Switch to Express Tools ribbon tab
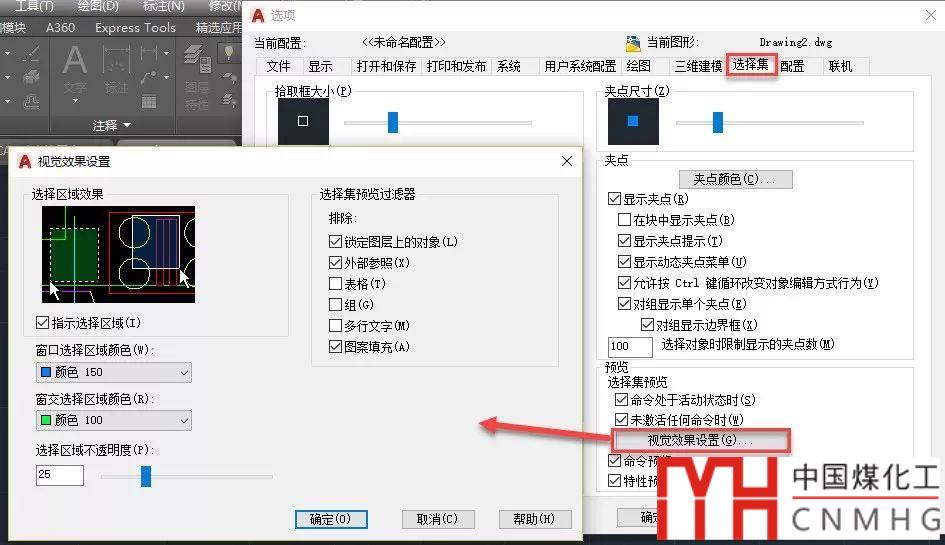 coord(136,28)
